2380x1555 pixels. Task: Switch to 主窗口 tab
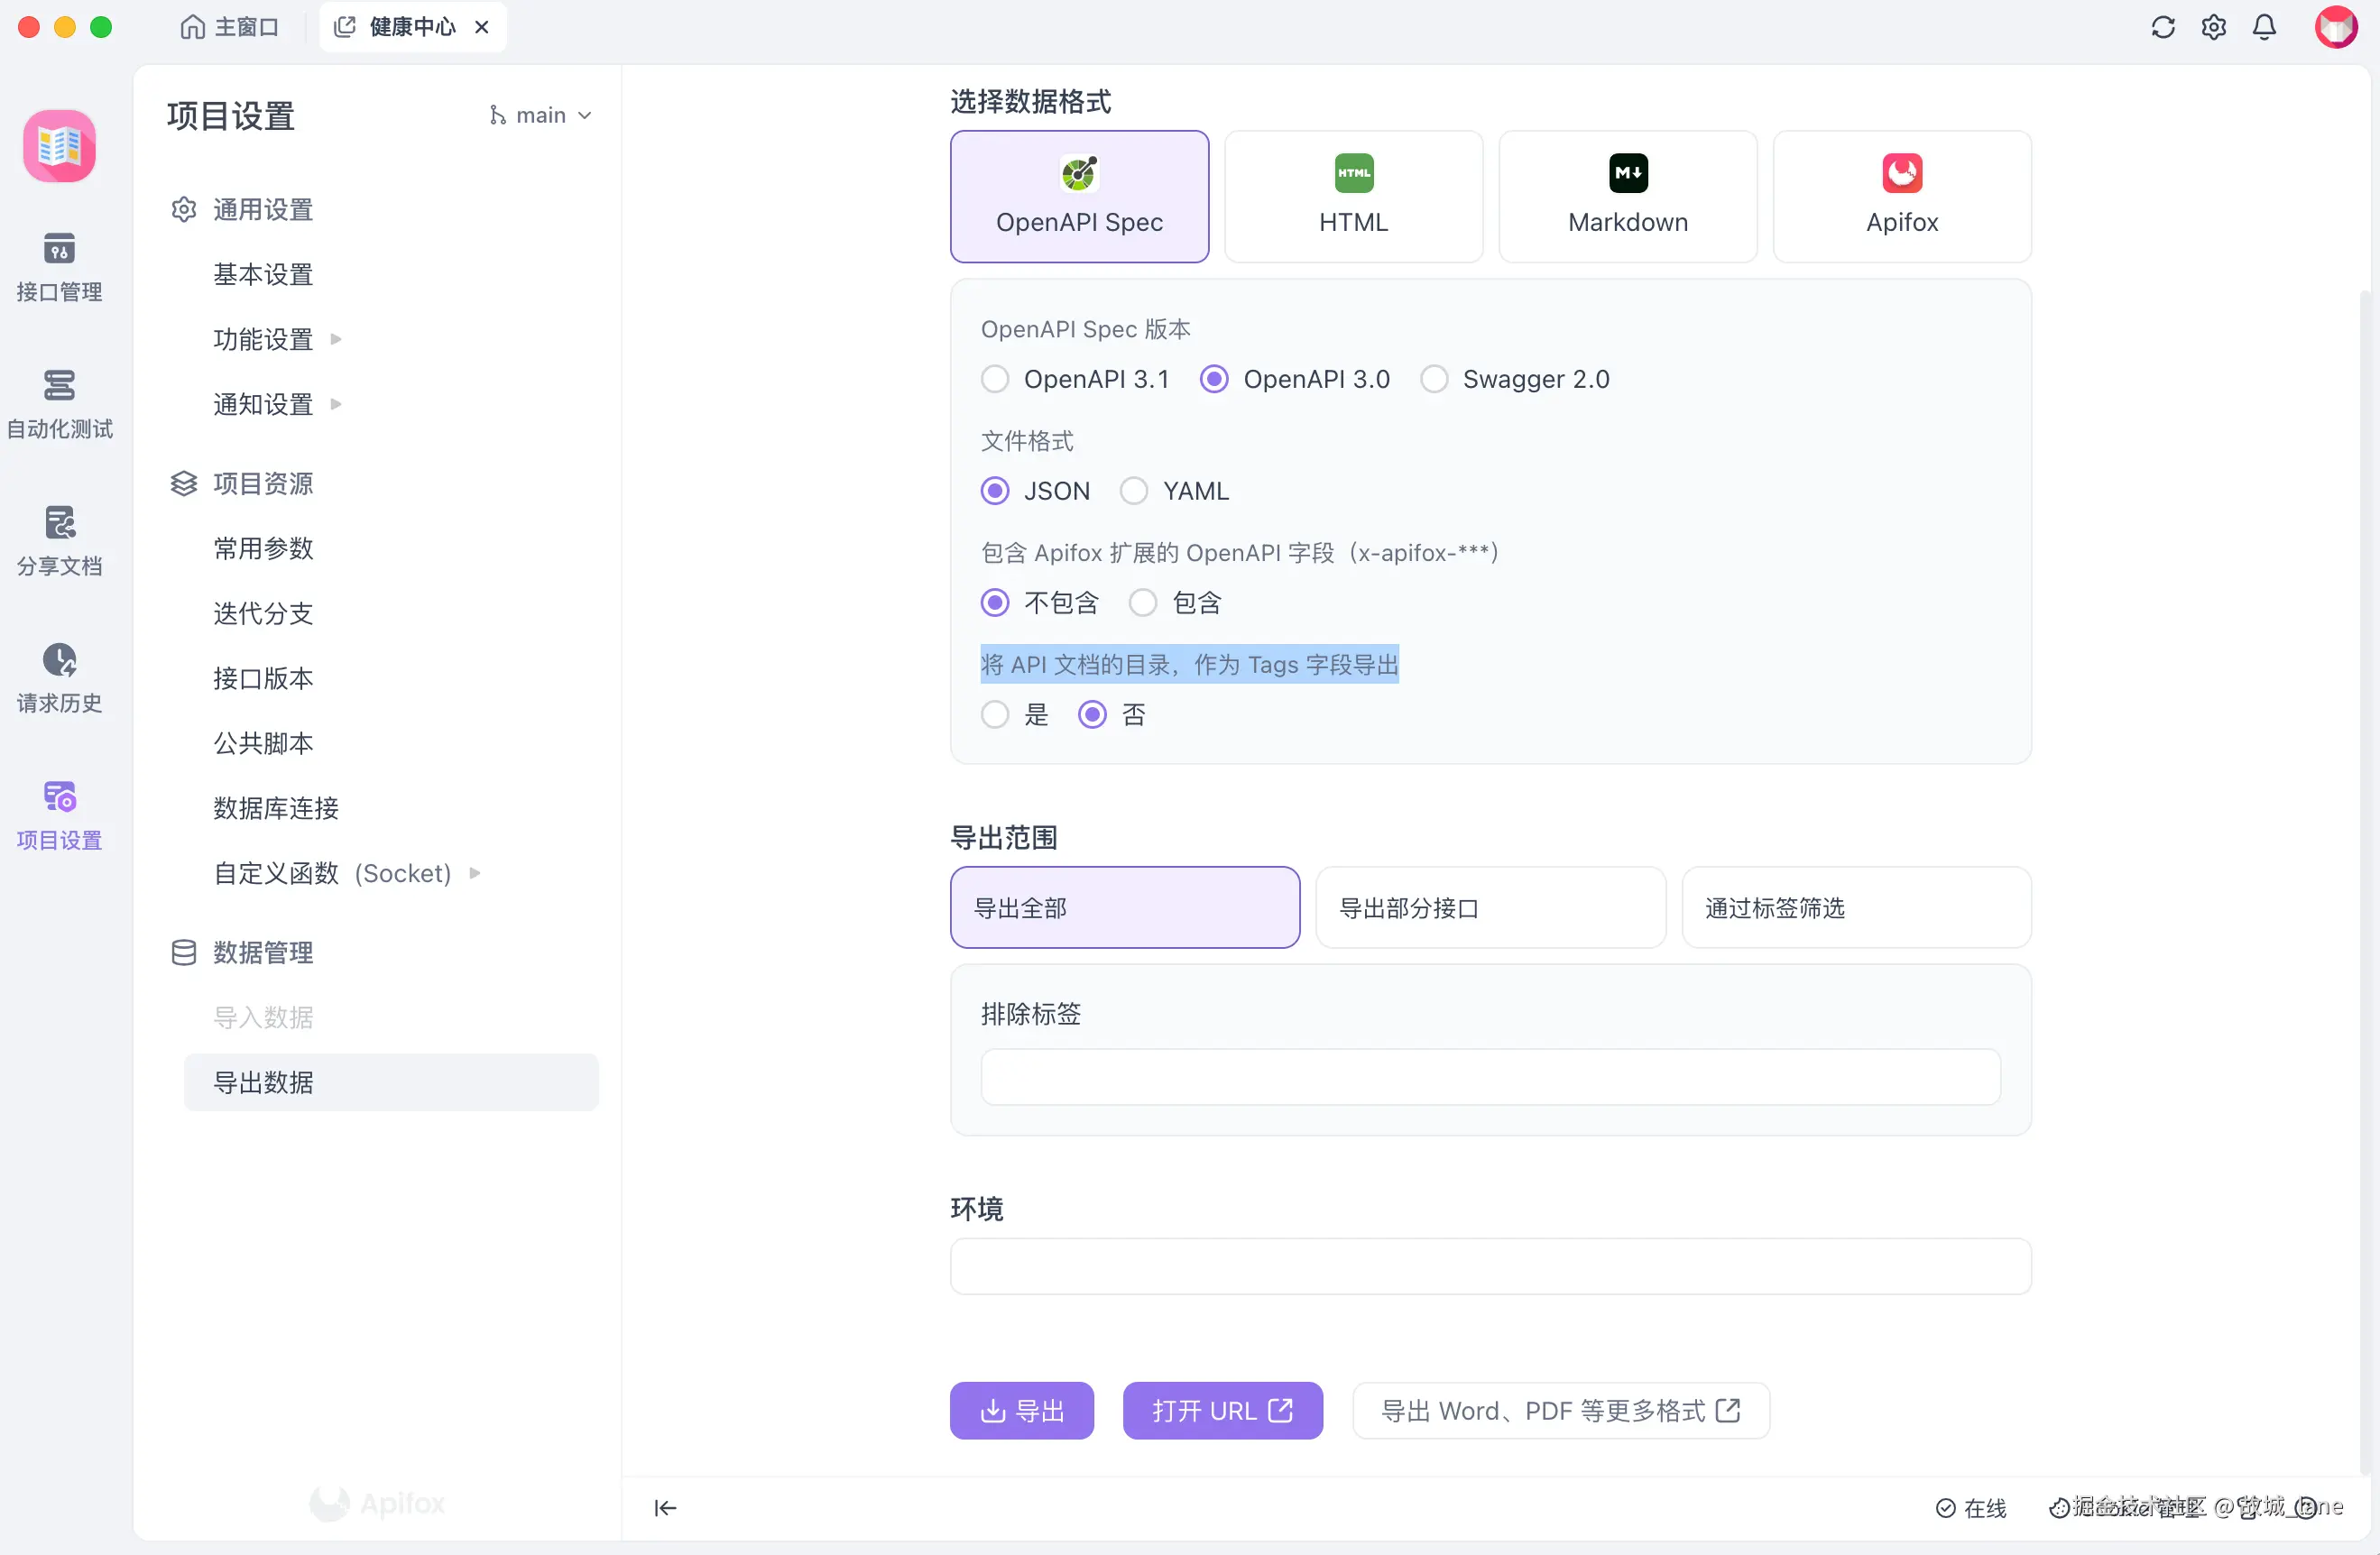point(230,27)
